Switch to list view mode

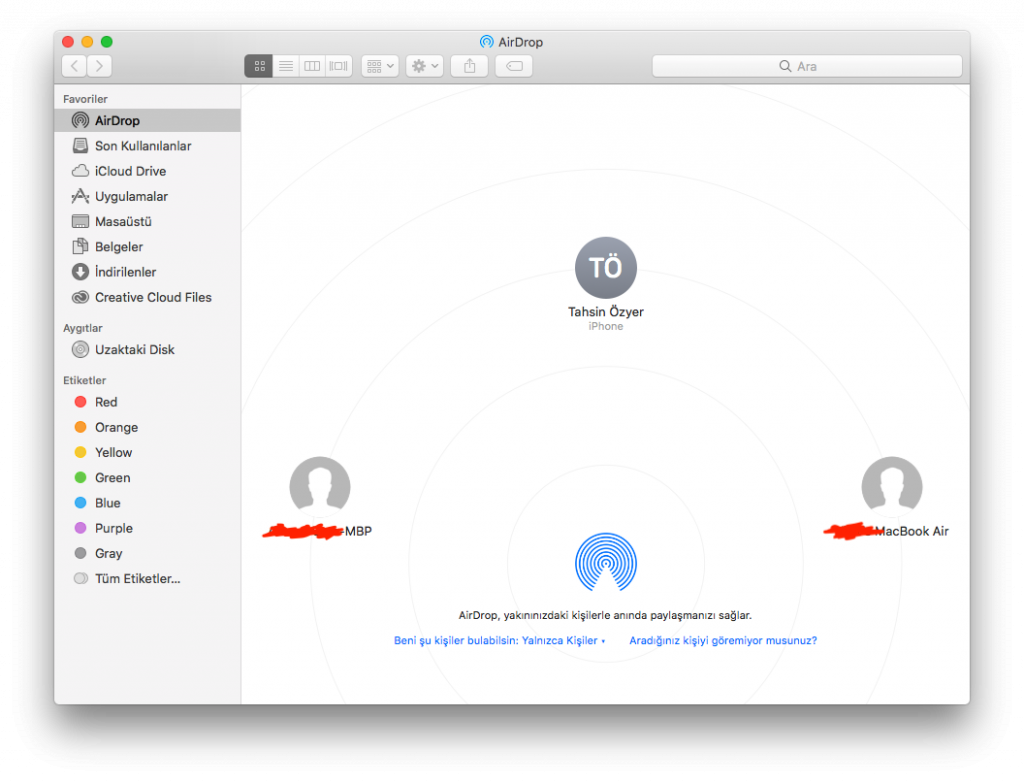coord(286,66)
